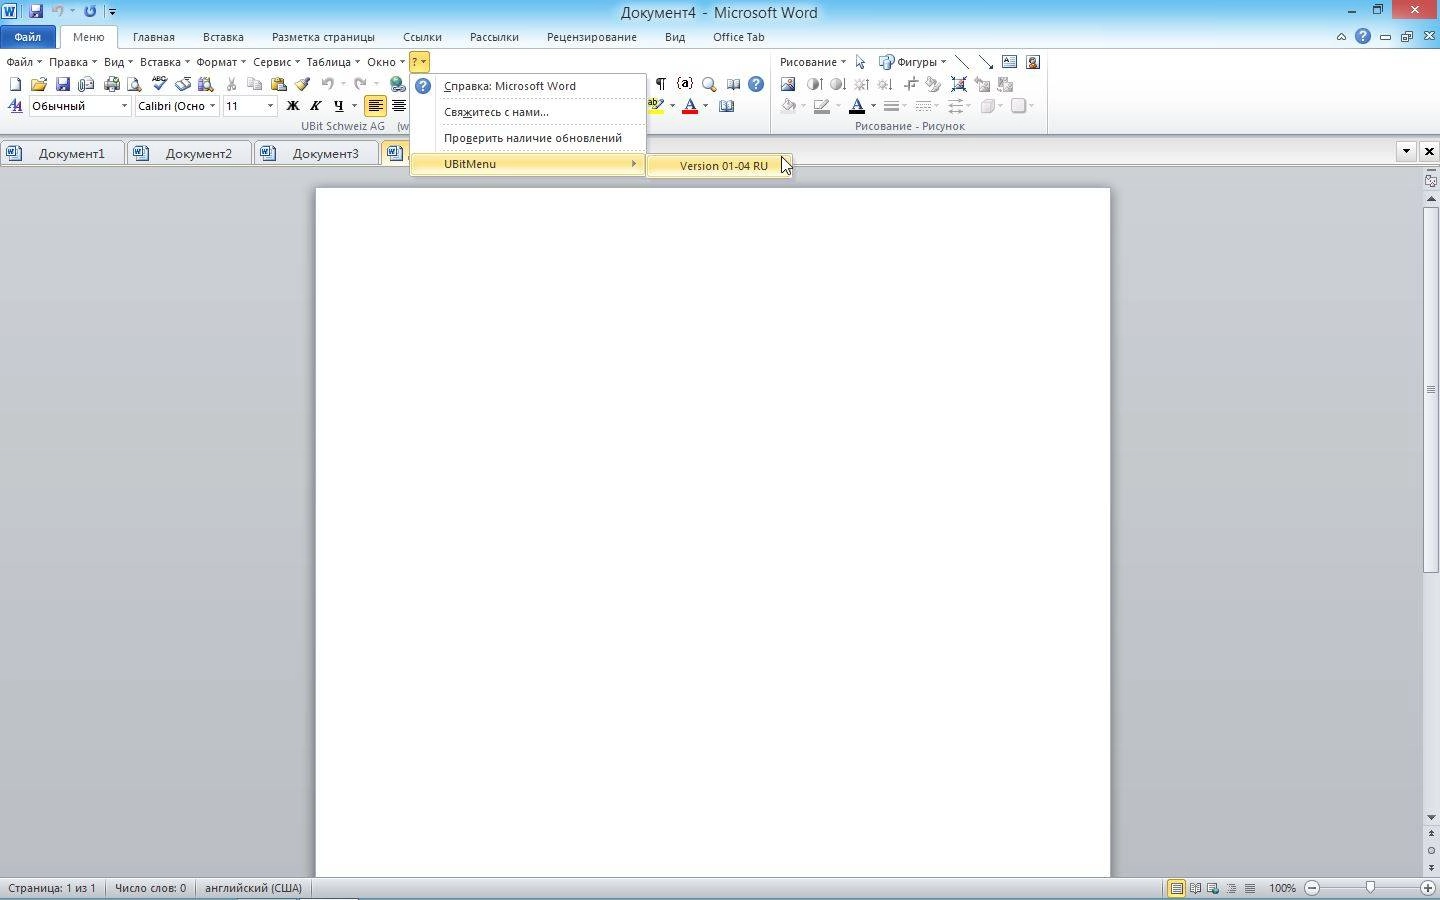The image size is (1440, 900).
Task: Open the Разметка страницы ribbon tab
Action: 323,37
